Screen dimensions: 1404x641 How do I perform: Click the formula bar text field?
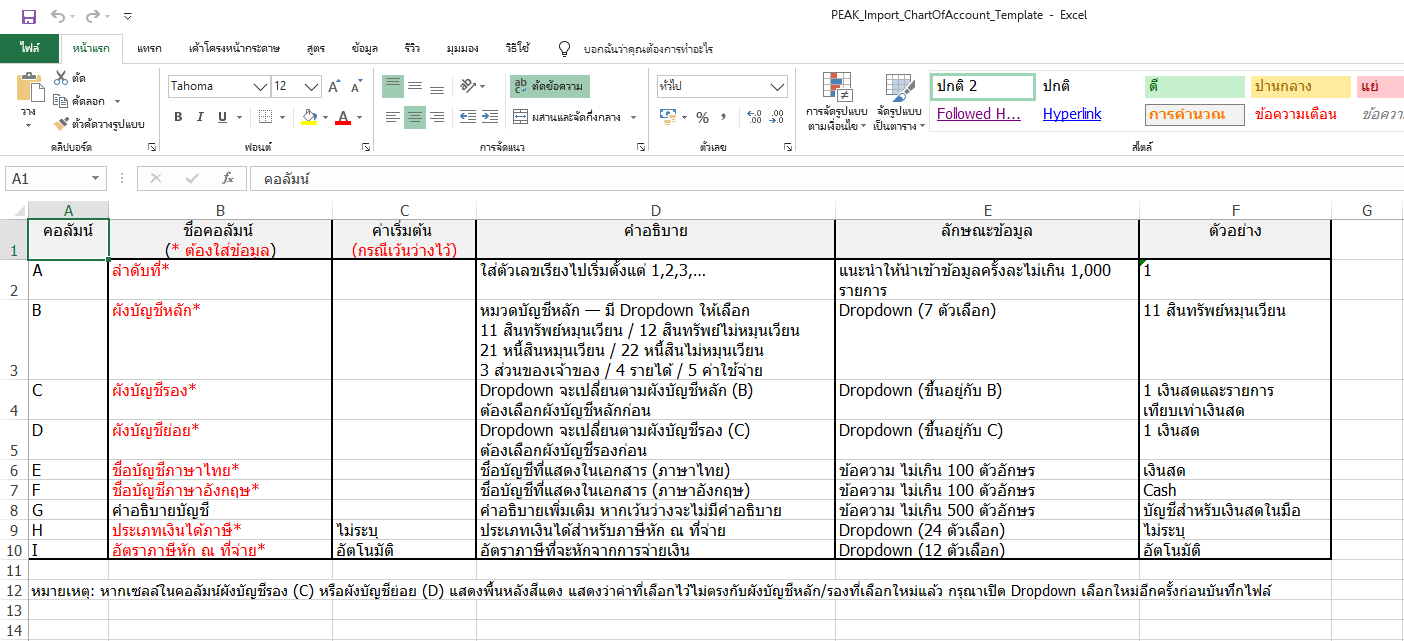point(826,179)
